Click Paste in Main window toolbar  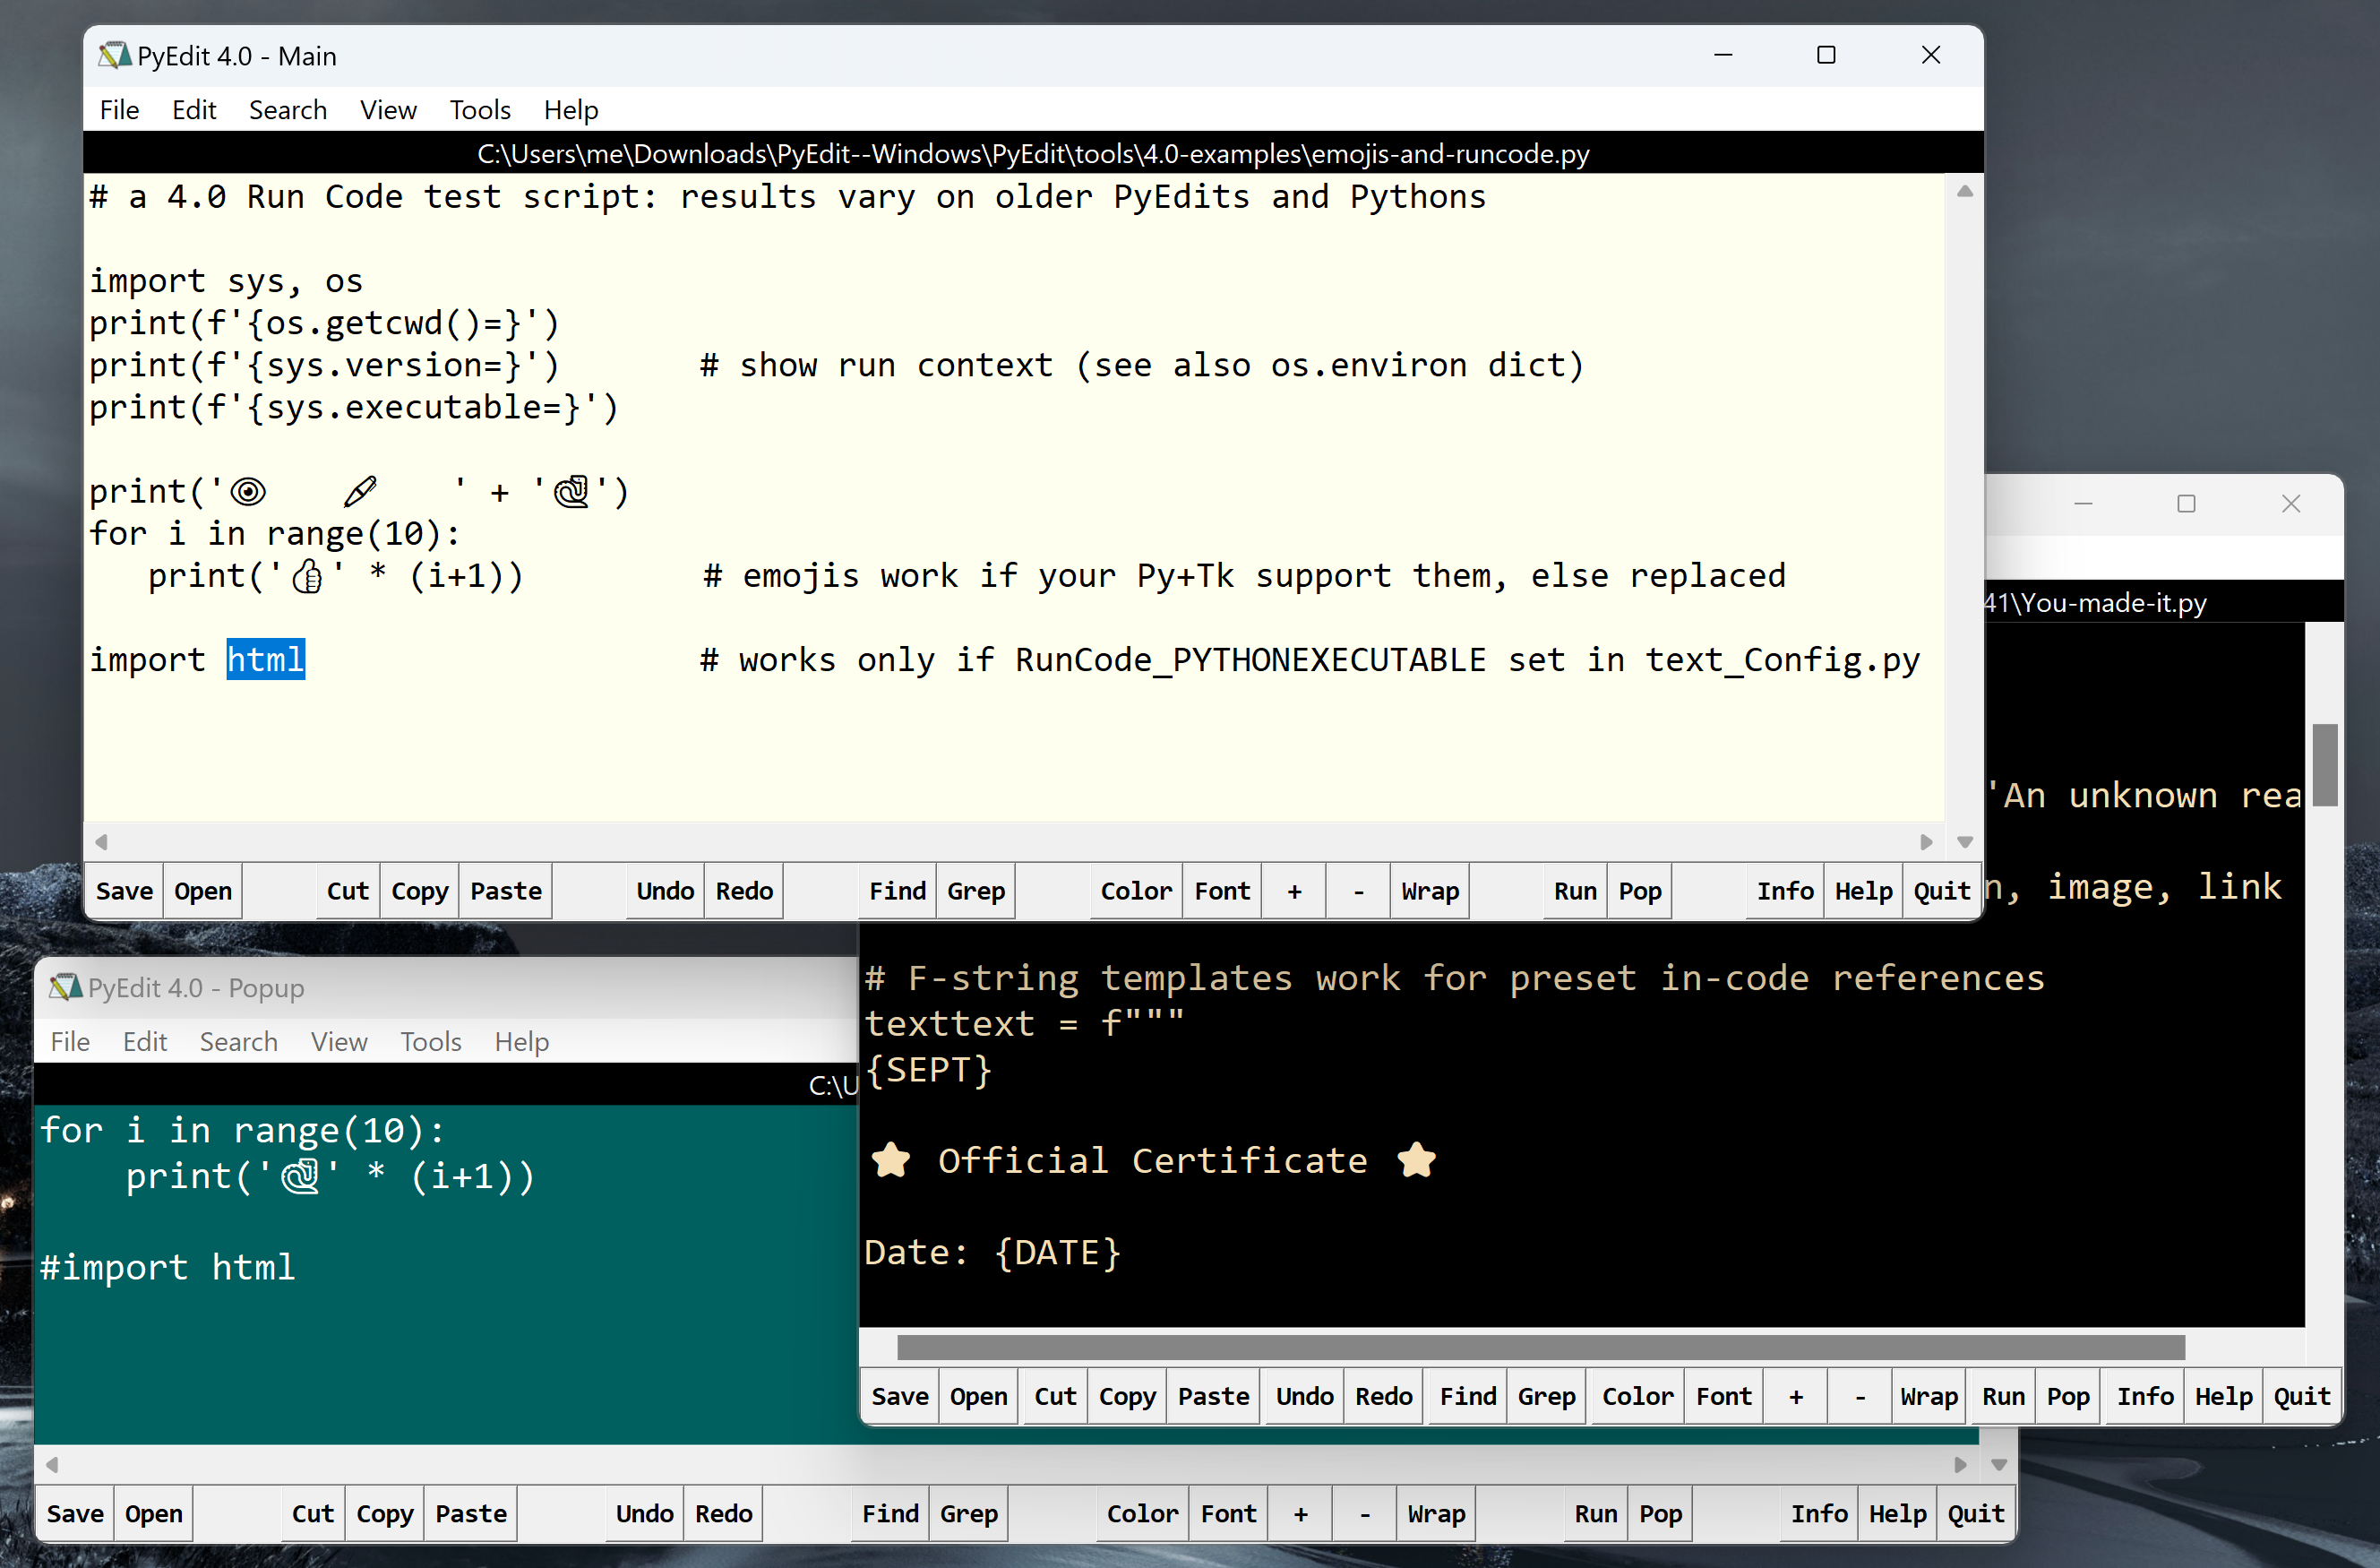coord(506,890)
